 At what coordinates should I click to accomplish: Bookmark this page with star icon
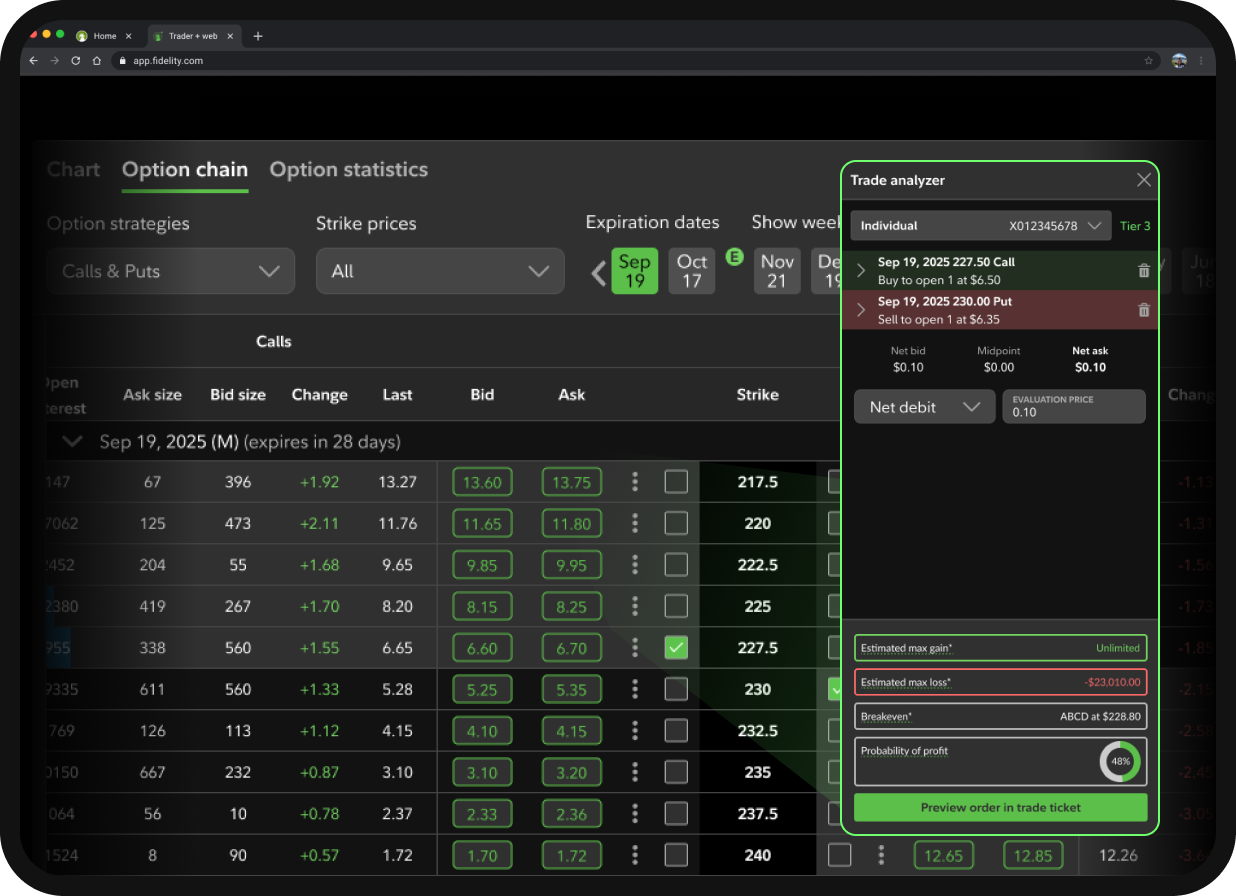click(1149, 61)
